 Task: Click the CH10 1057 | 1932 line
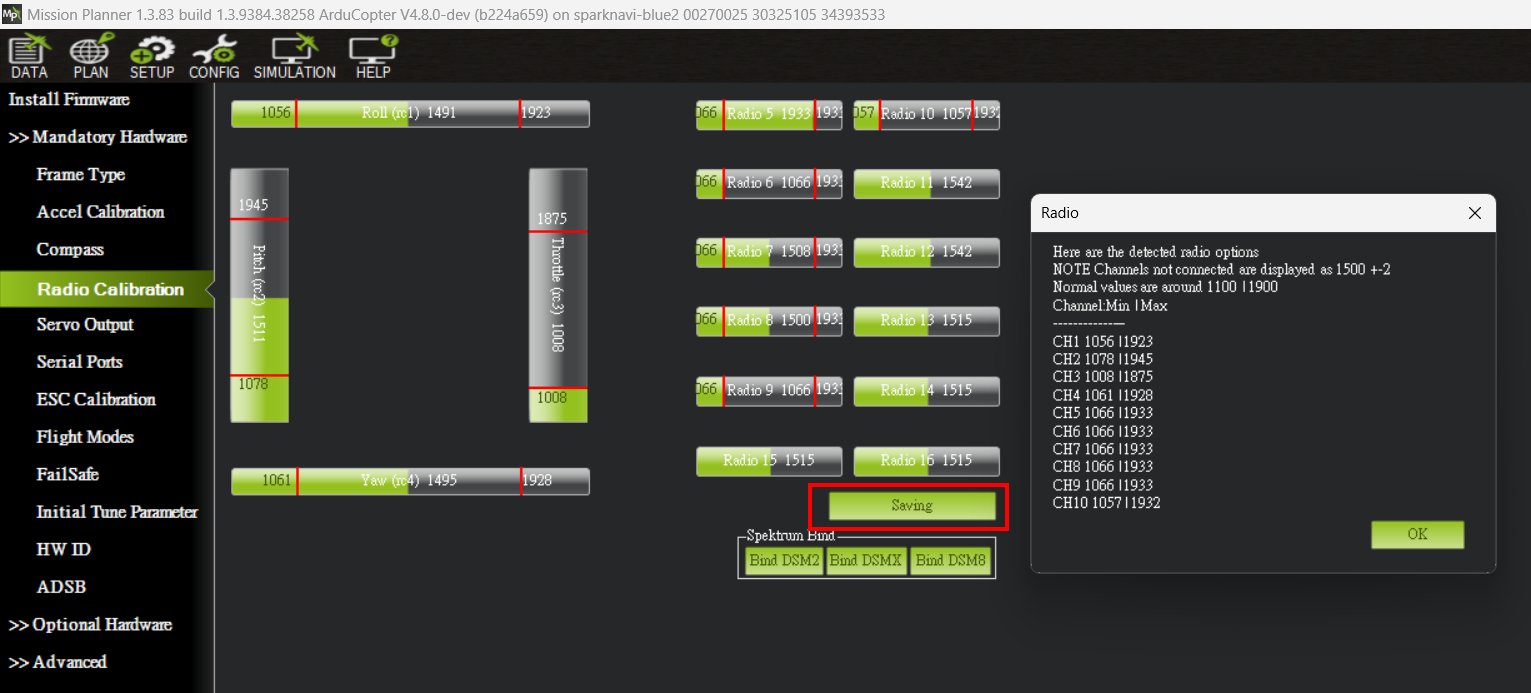tap(1107, 503)
